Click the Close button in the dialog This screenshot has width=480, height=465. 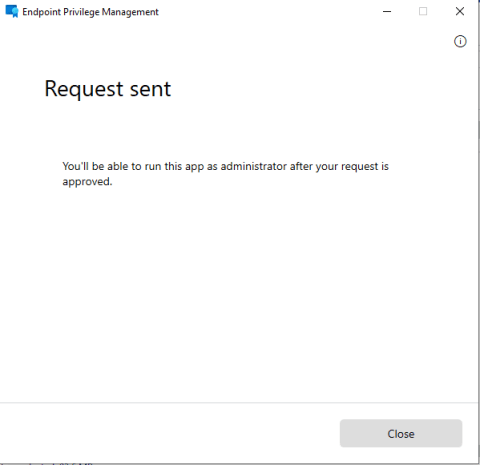[x=401, y=433]
